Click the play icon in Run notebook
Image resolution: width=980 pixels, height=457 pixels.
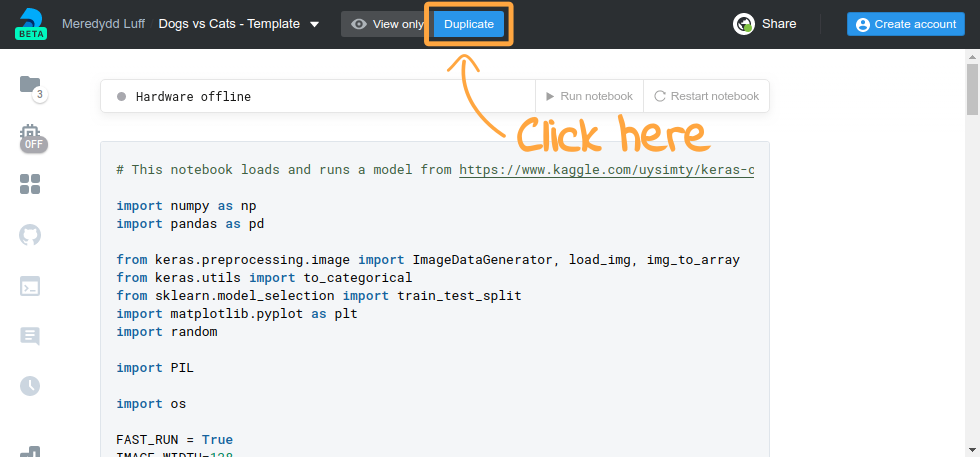coord(550,96)
